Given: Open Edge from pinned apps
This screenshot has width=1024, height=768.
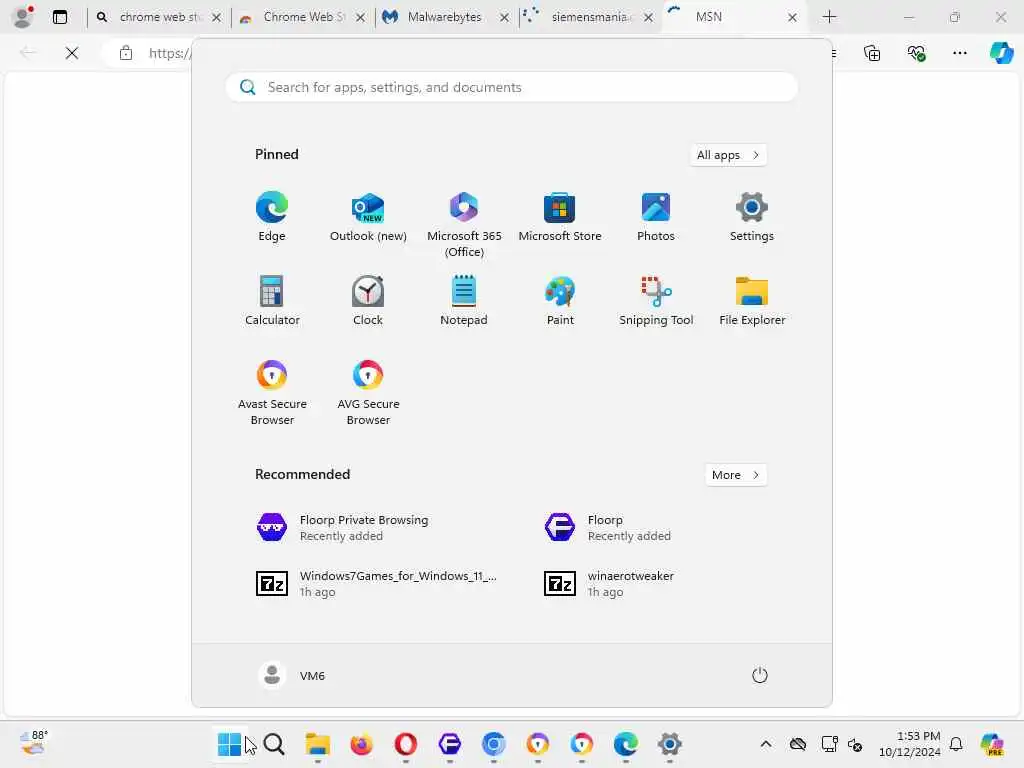Looking at the screenshot, I should 272,217.
